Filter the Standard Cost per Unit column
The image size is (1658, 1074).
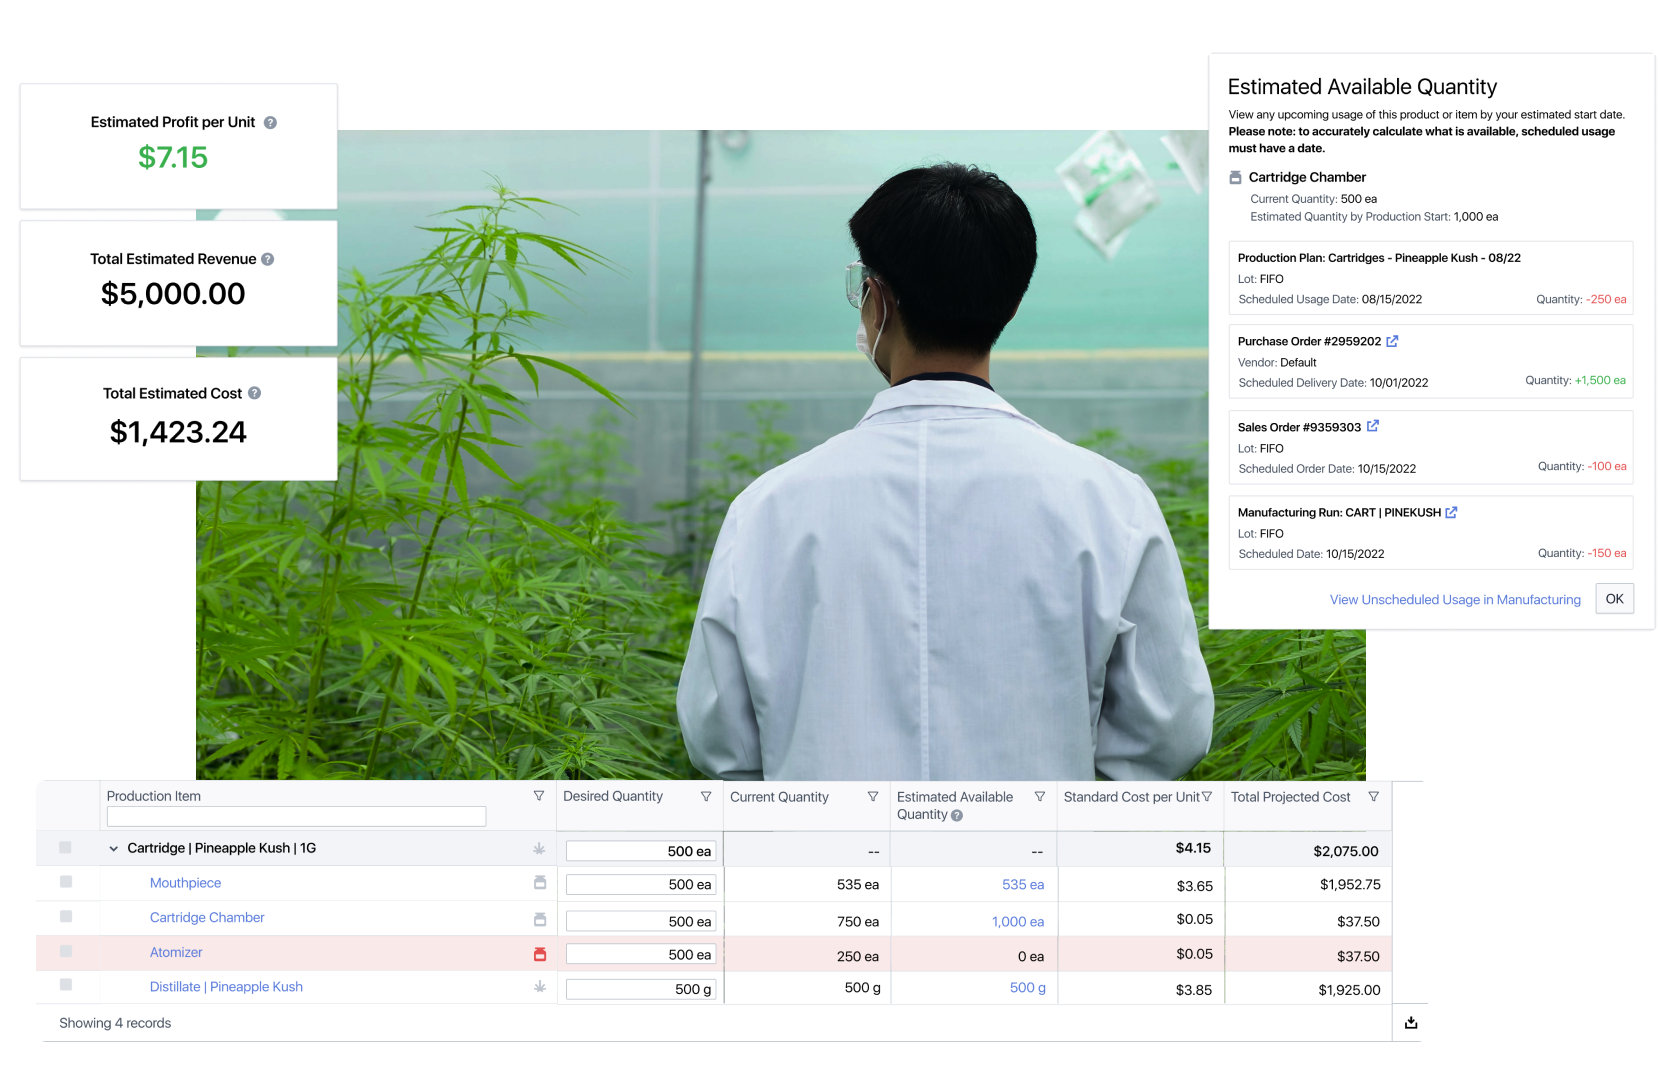(1207, 796)
